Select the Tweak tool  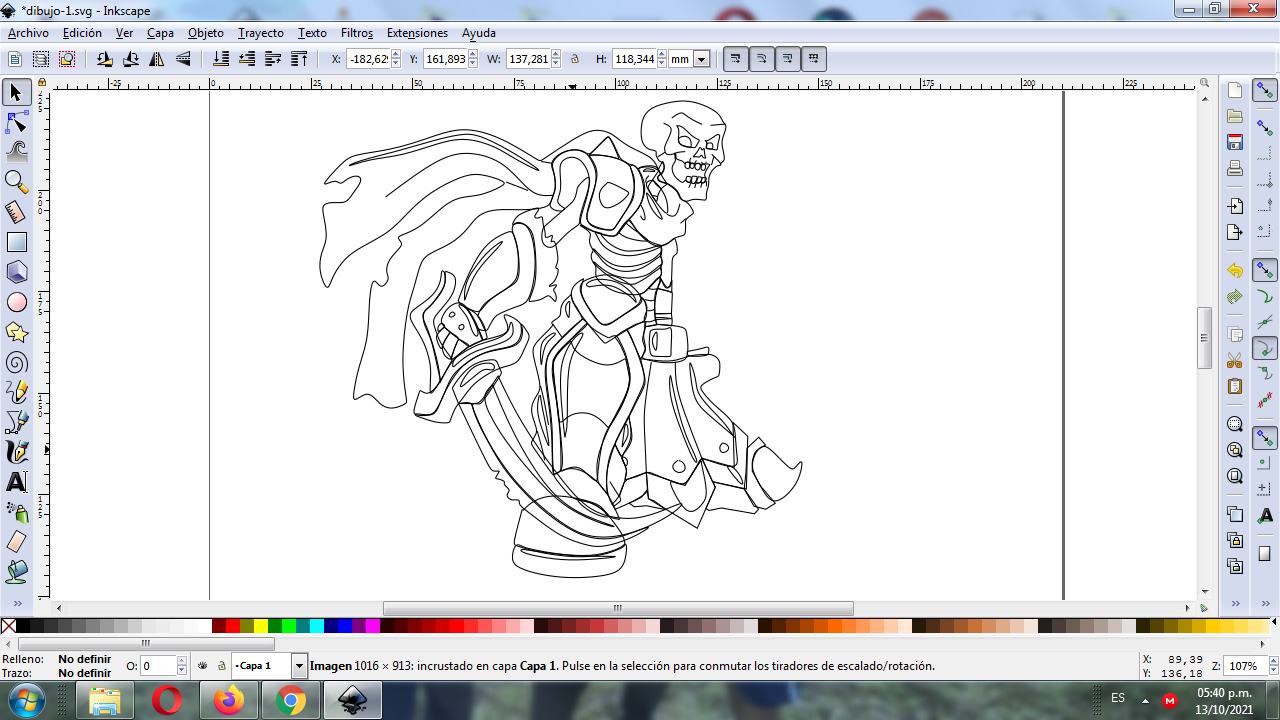[16, 152]
